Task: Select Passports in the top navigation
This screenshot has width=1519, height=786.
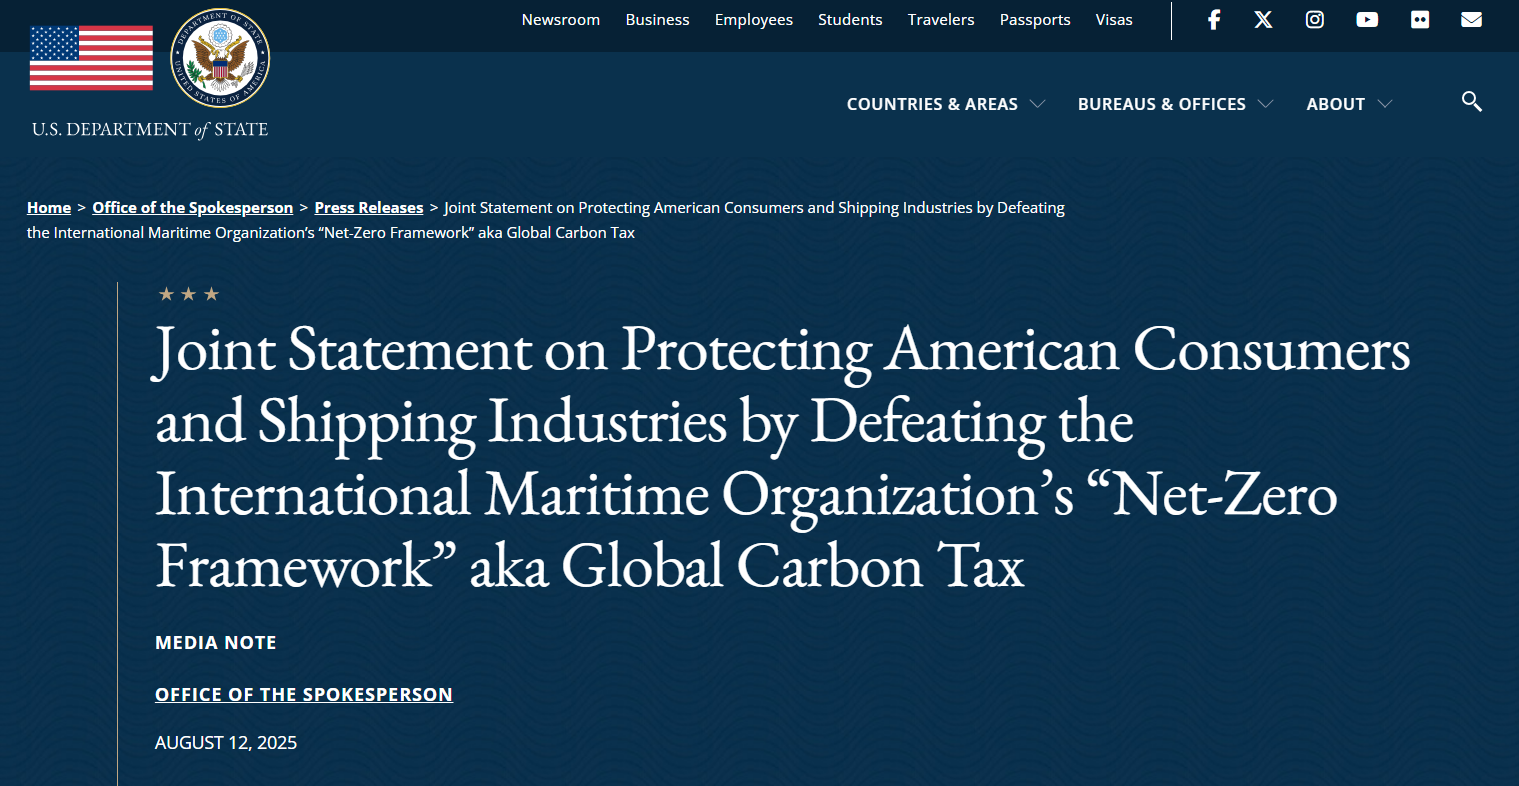Action: click(1034, 20)
